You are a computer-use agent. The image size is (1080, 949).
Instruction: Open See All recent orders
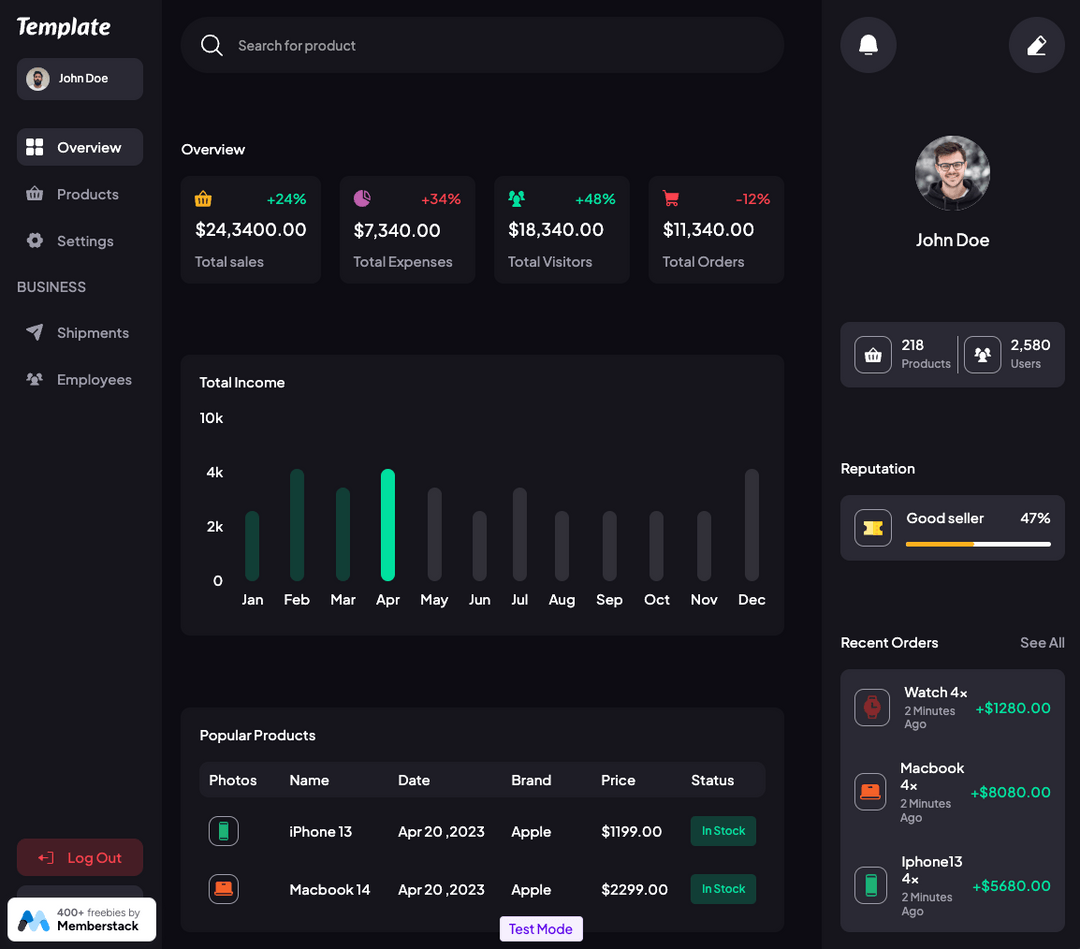click(1041, 643)
